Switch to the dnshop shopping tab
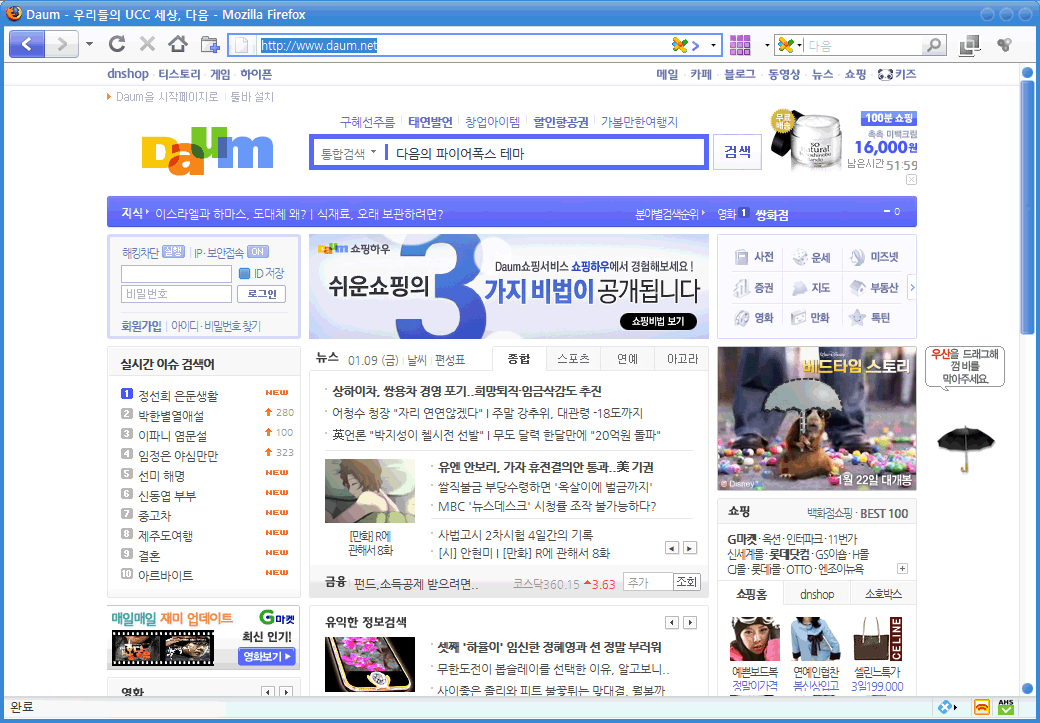This screenshot has height=723, width=1040. pyautogui.click(x=817, y=594)
